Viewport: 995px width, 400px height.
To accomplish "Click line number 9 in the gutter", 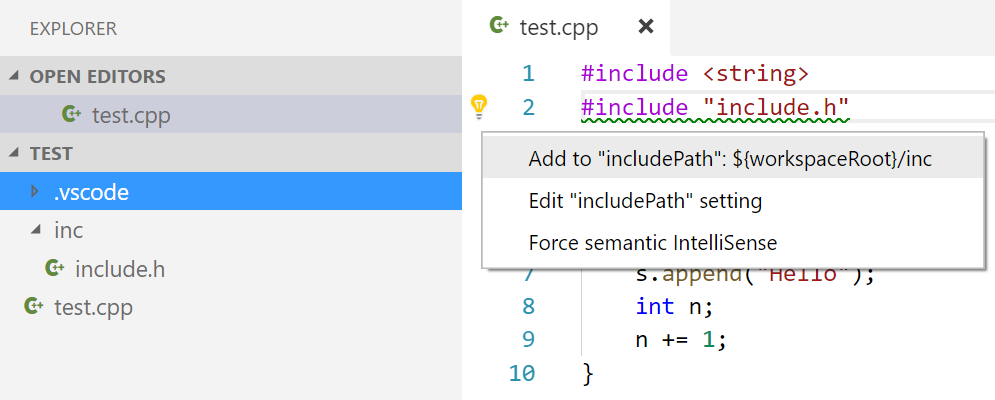I will (529, 340).
